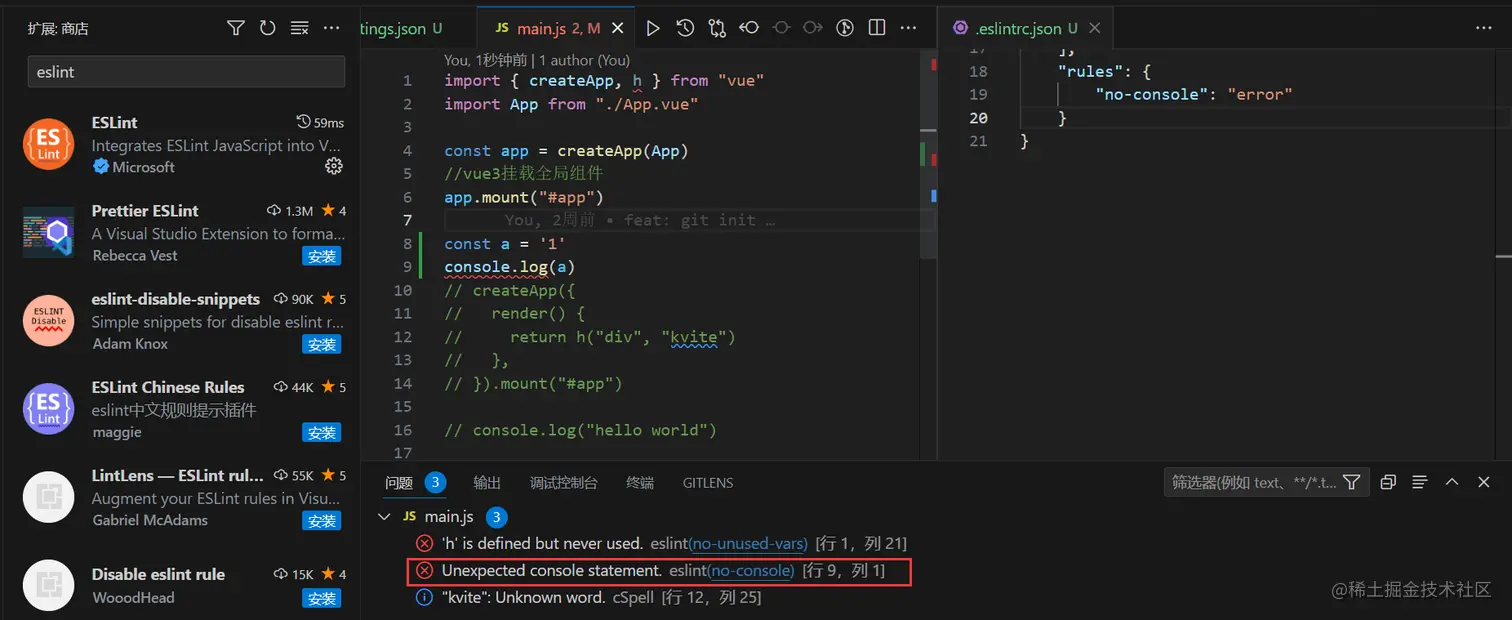Open changes compare icon in editor toolbar

point(717,28)
